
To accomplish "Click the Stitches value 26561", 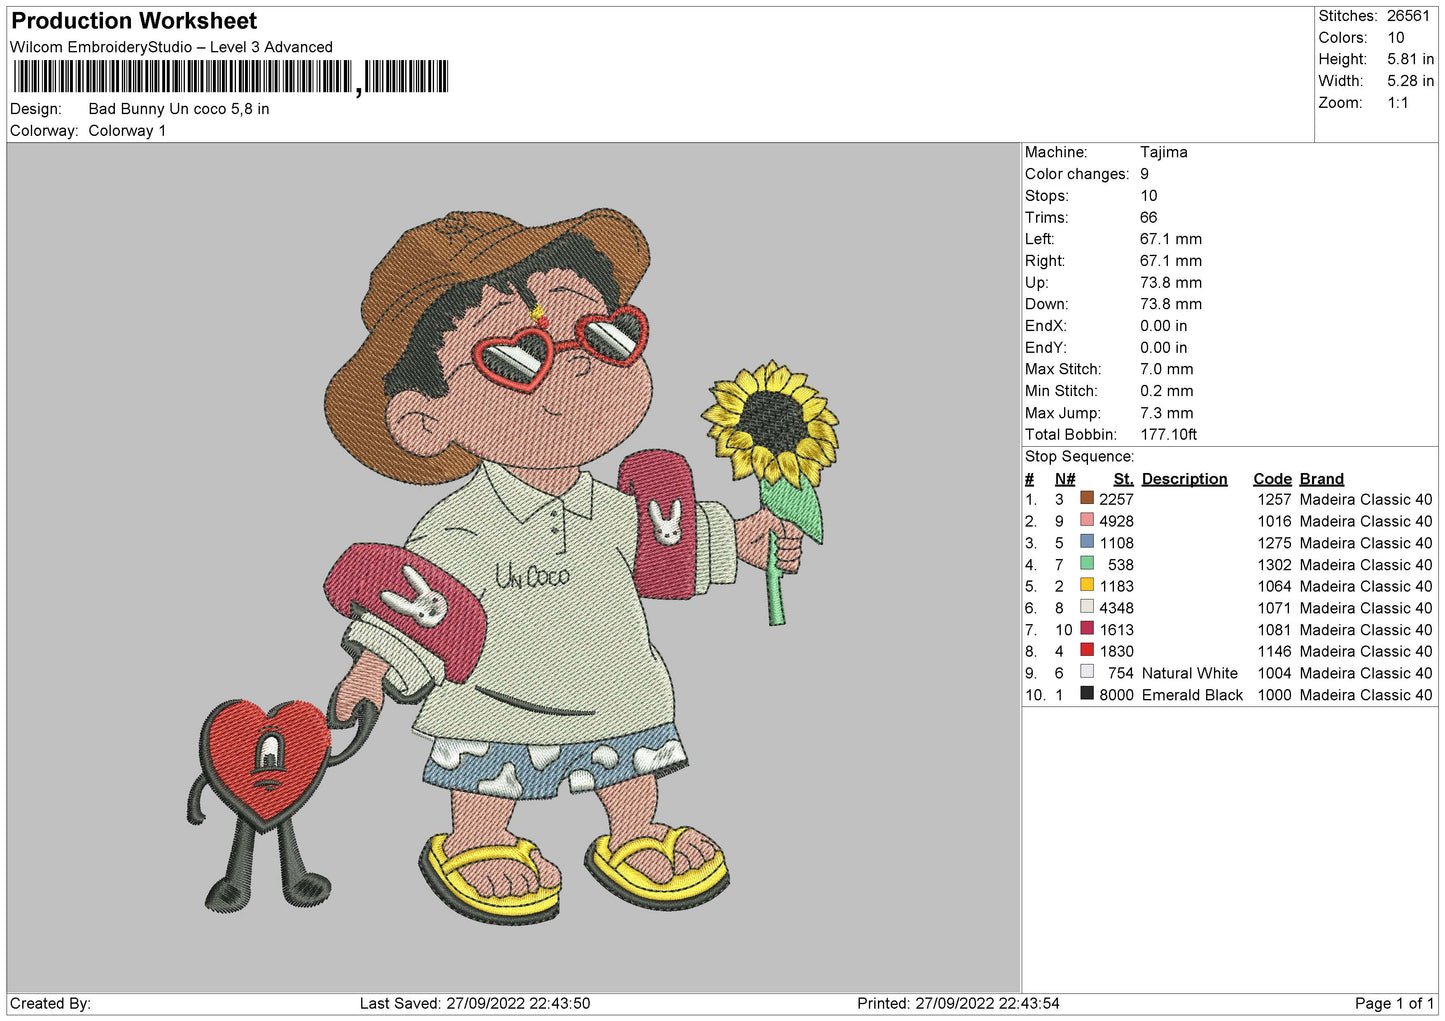I will (x=1408, y=16).
